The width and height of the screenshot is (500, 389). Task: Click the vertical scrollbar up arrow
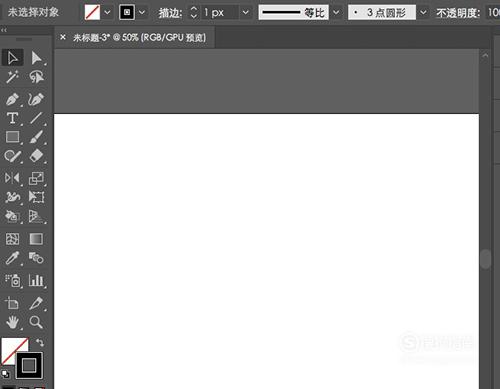[x=485, y=56]
